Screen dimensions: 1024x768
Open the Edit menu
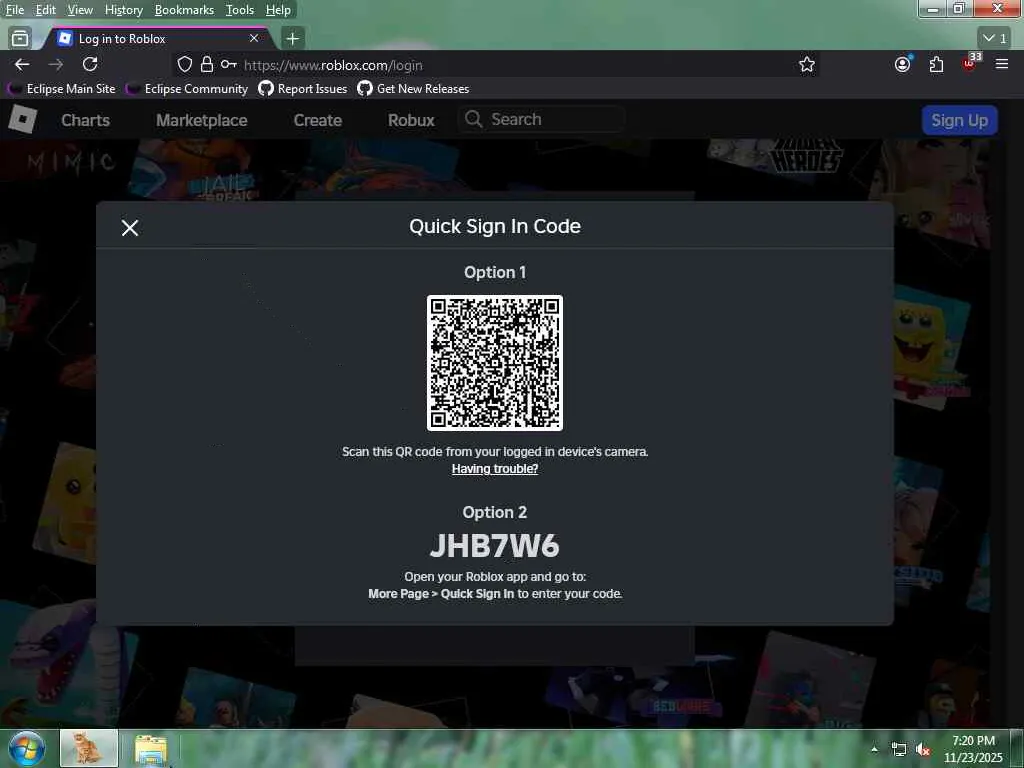46,10
